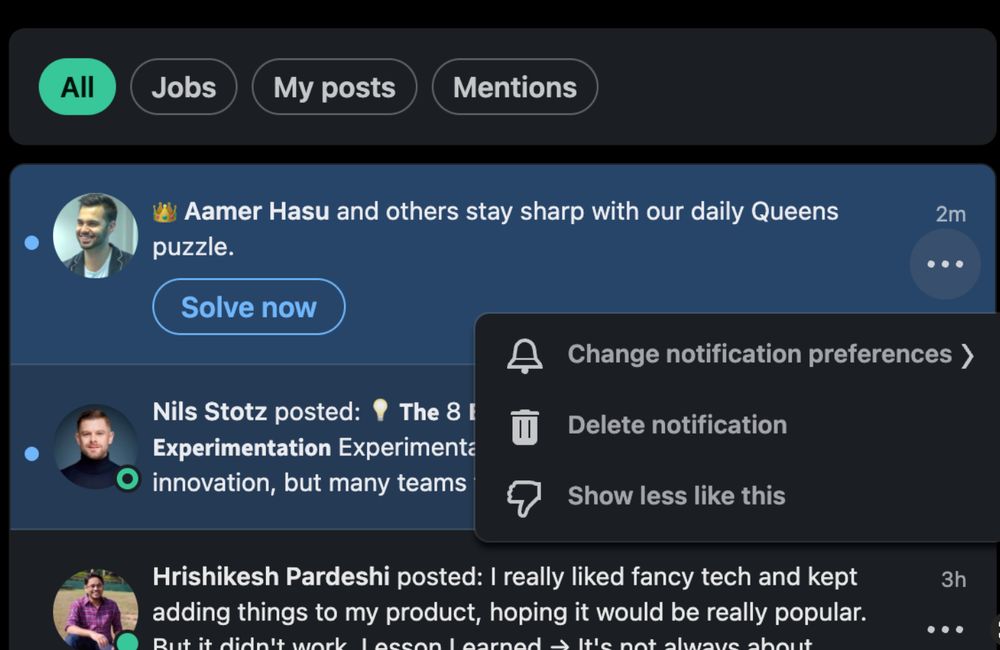The image size is (1000, 650).
Task: Show the Mentions notifications filter
Action: click(x=515, y=87)
